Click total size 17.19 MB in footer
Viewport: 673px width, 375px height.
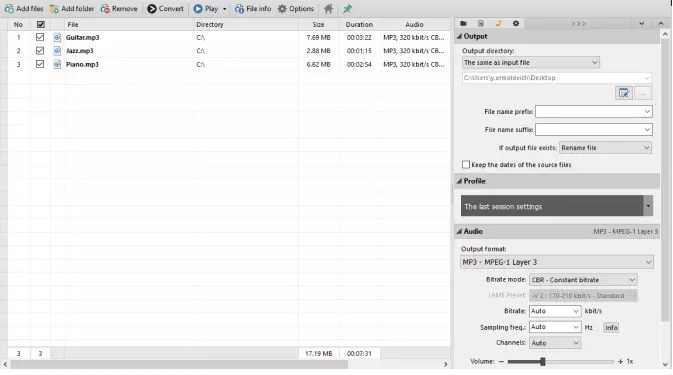coord(318,354)
